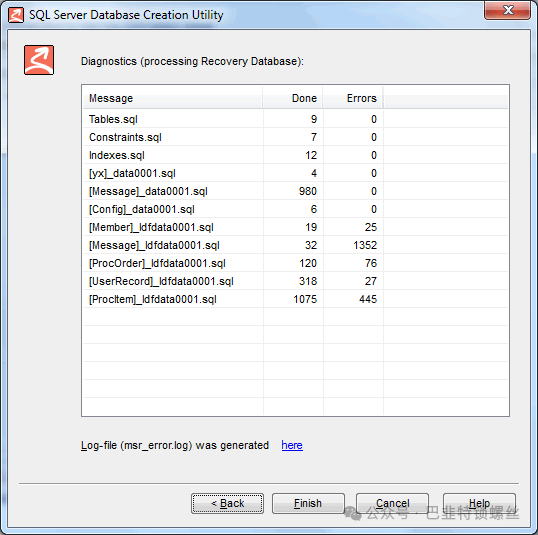Click the Back button
This screenshot has height=535, width=538.
pyautogui.click(x=227, y=503)
